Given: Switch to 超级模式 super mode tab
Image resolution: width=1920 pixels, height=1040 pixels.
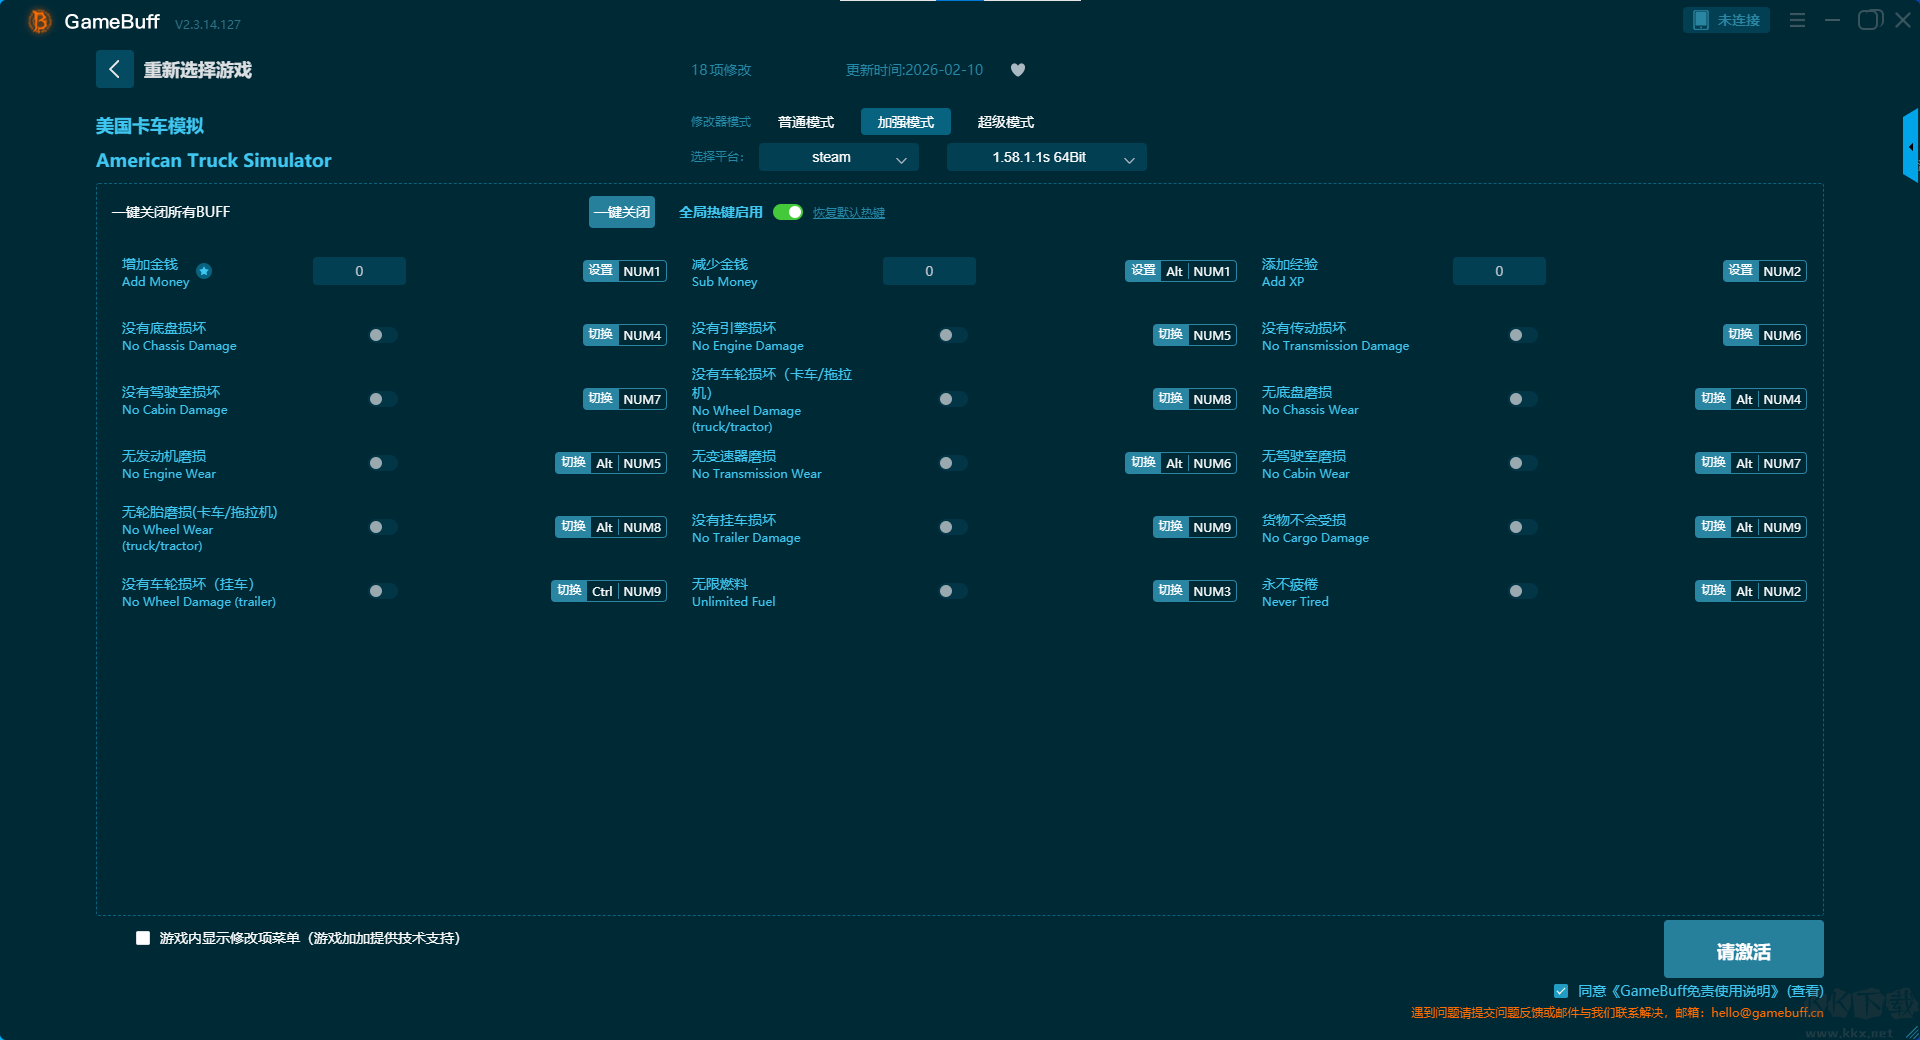Looking at the screenshot, I should [1005, 122].
